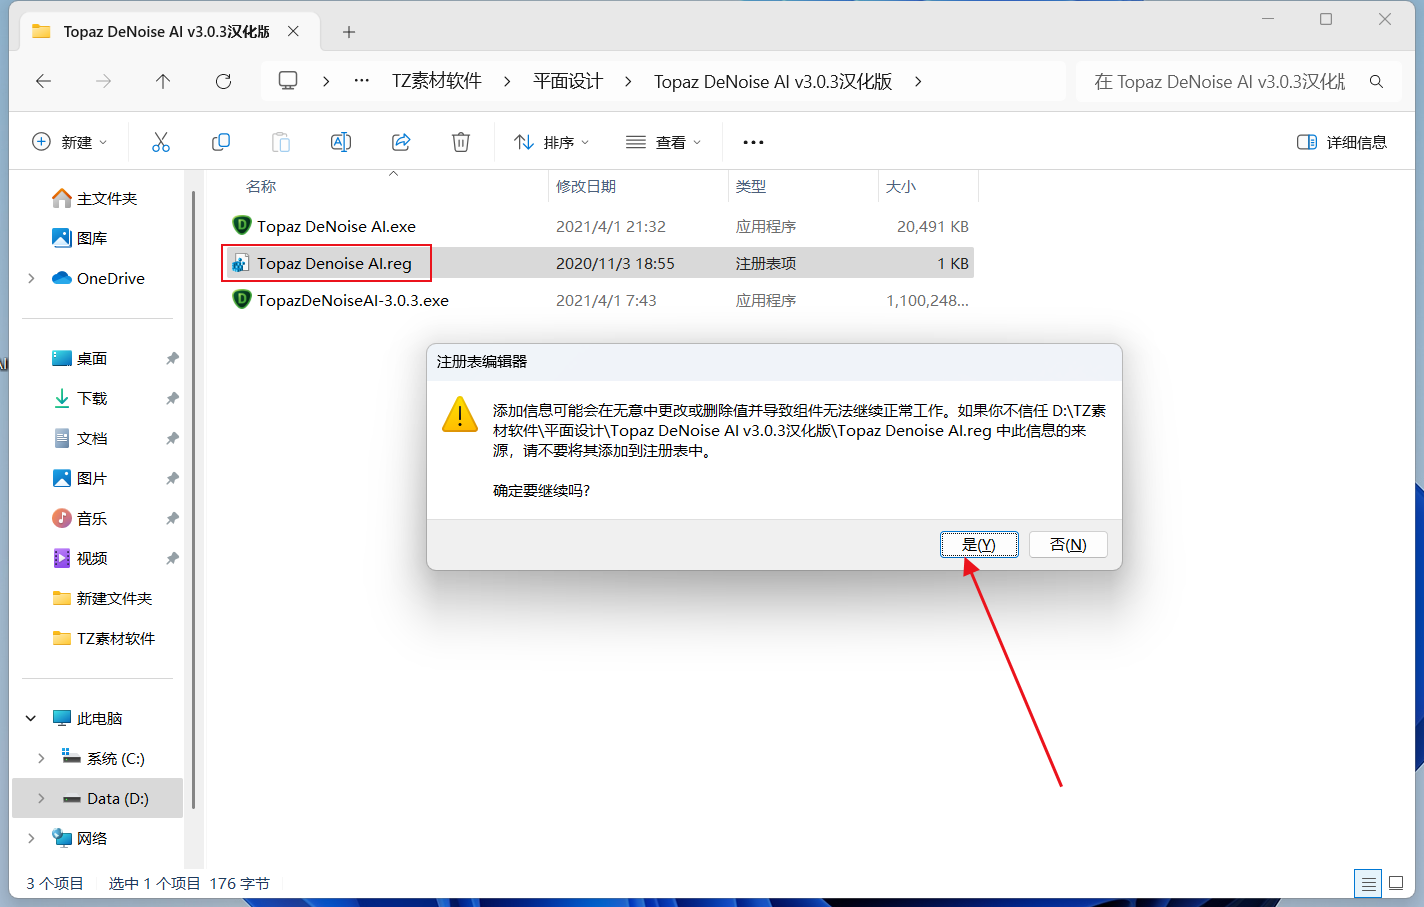Switch to details list view icon
Image resolution: width=1424 pixels, height=907 pixels.
pos(1368,883)
